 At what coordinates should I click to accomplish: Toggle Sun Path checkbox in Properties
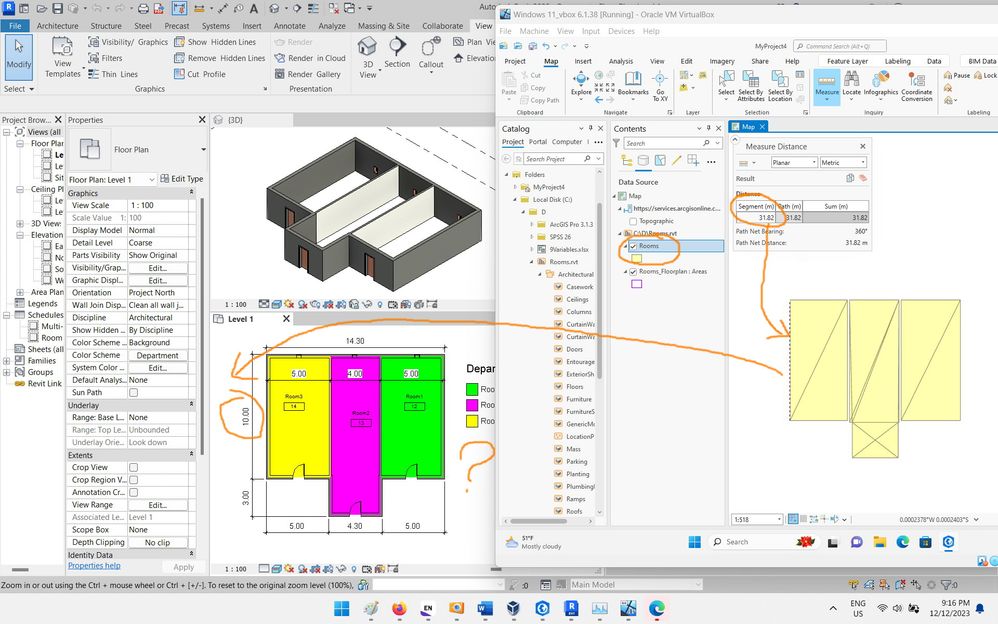[134, 393]
